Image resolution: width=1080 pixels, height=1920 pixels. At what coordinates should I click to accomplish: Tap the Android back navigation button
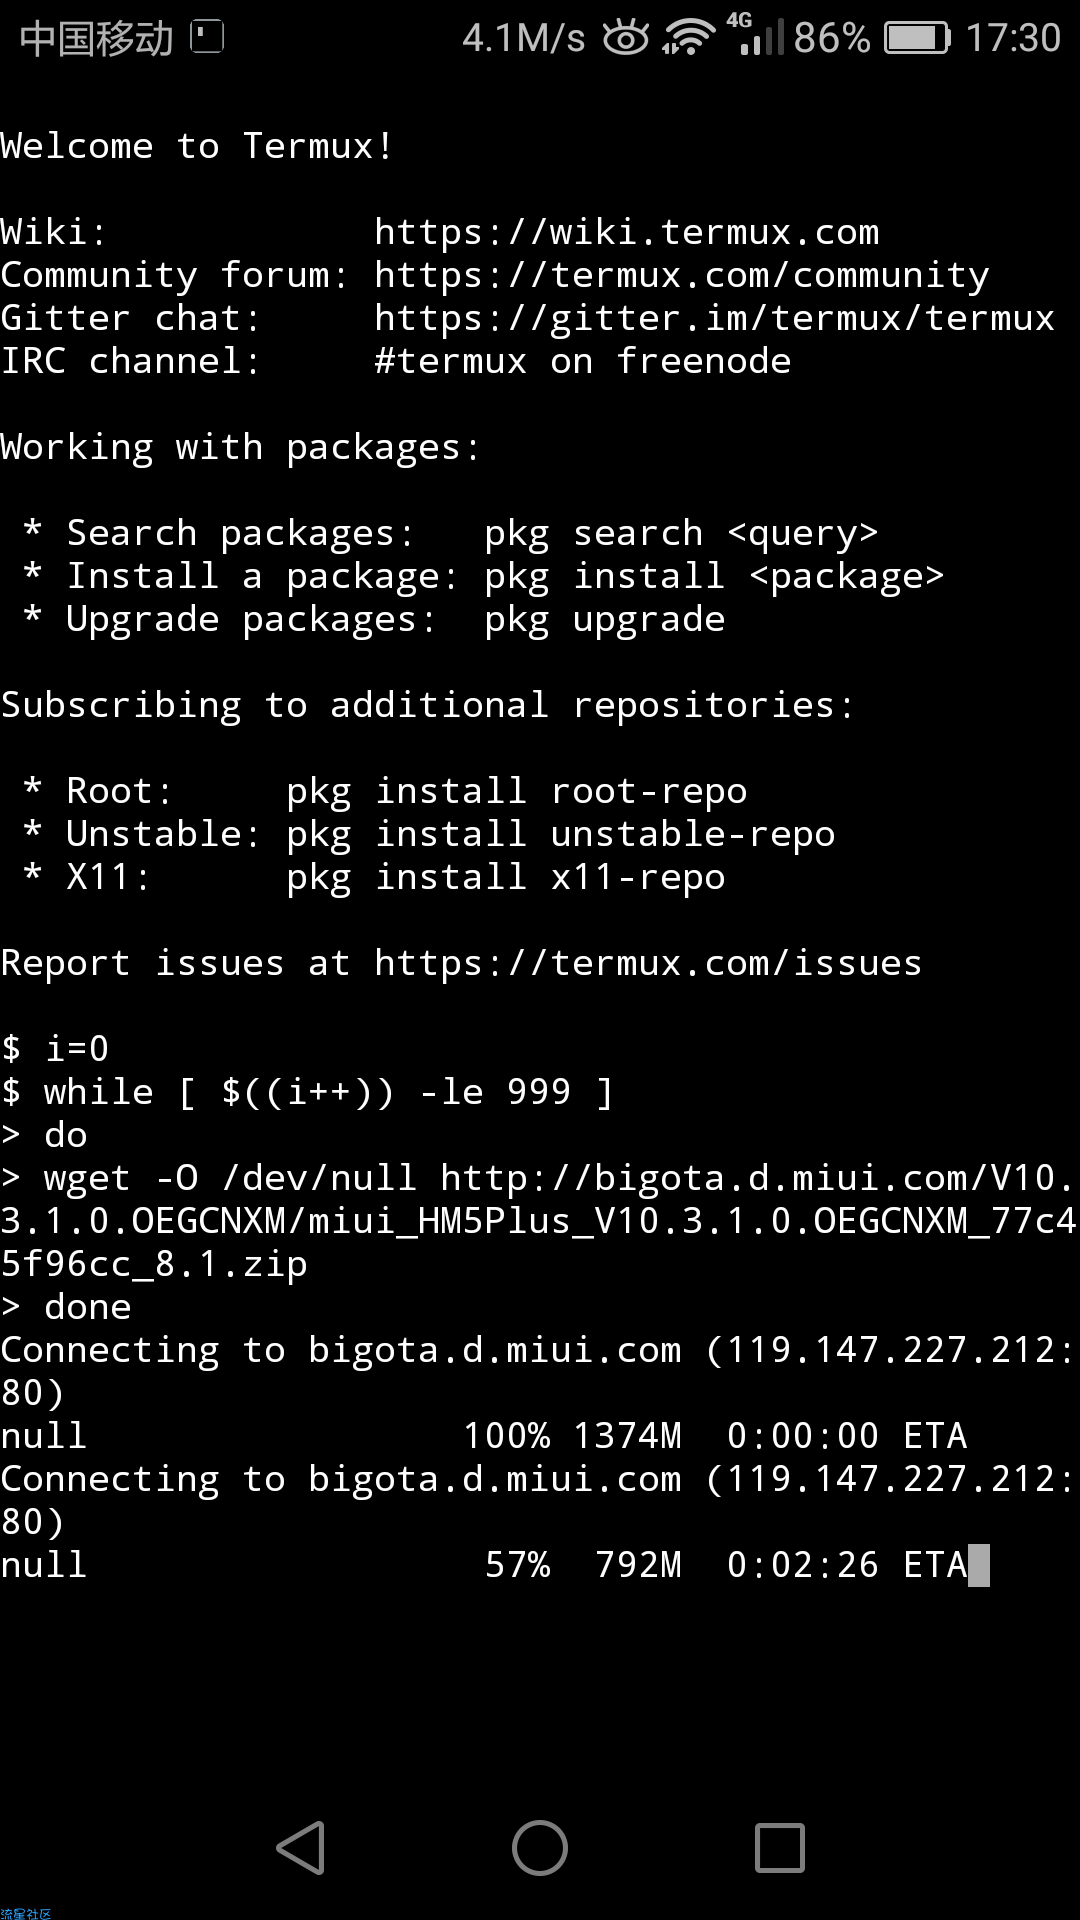(x=301, y=1847)
